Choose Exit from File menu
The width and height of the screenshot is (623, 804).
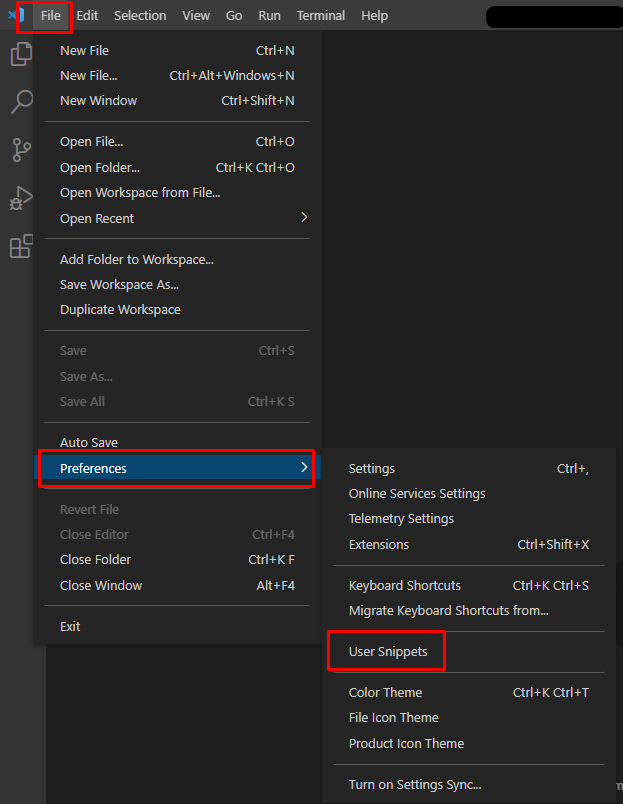pos(177,627)
